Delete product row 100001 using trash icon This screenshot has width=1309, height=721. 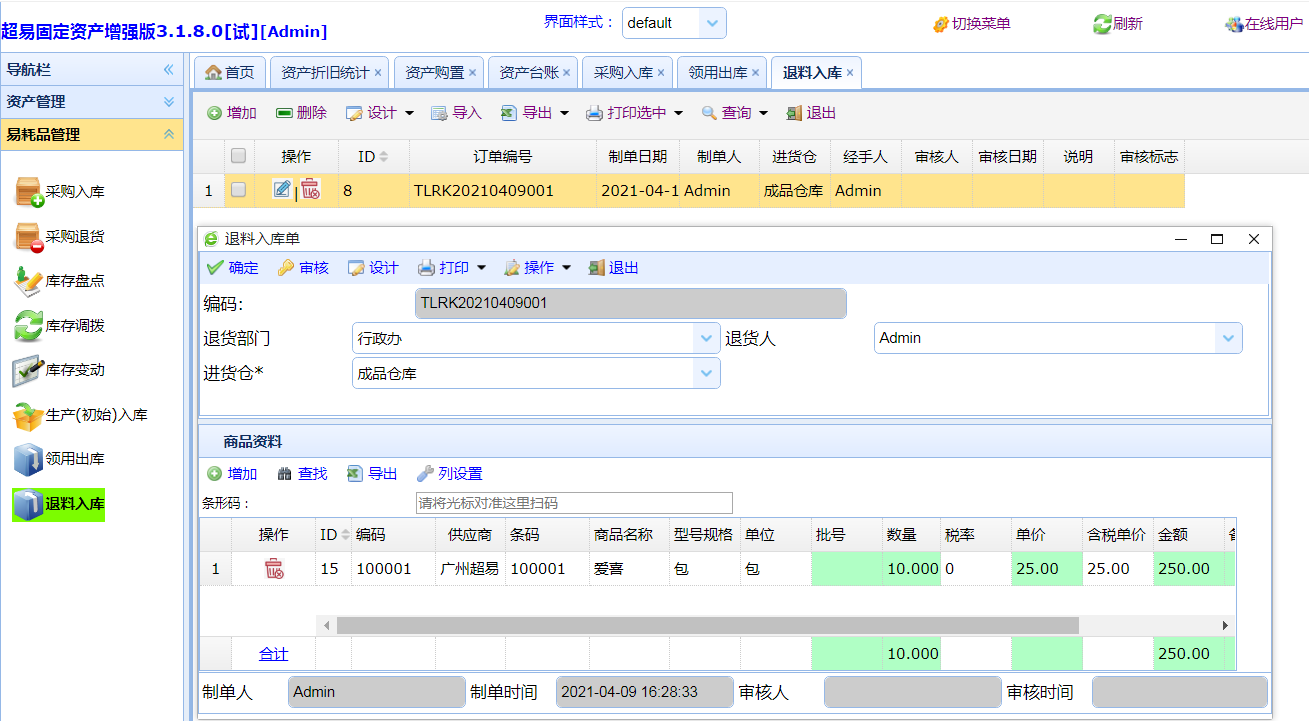coord(273,569)
